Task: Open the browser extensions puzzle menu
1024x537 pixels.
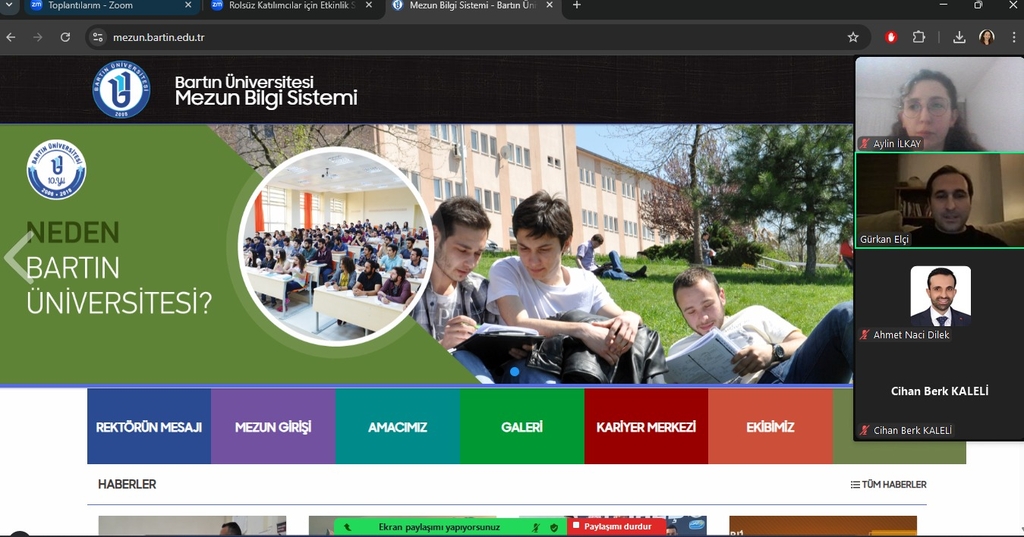Action: click(919, 37)
